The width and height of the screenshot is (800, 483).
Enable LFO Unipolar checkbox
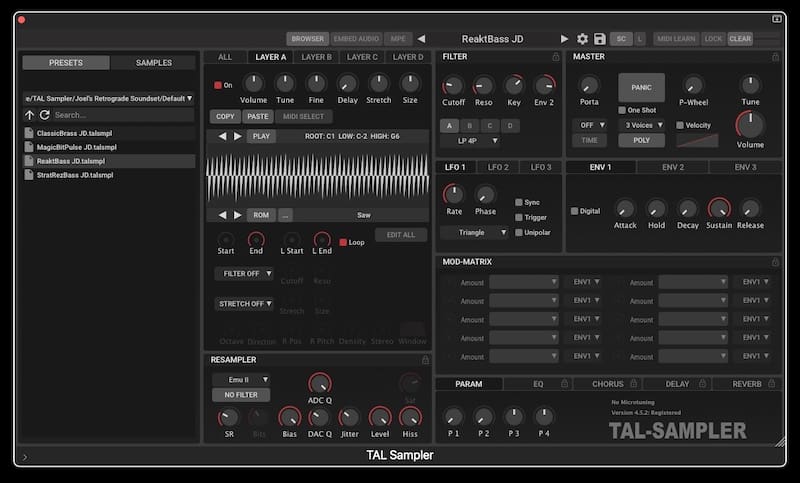(519, 233)
